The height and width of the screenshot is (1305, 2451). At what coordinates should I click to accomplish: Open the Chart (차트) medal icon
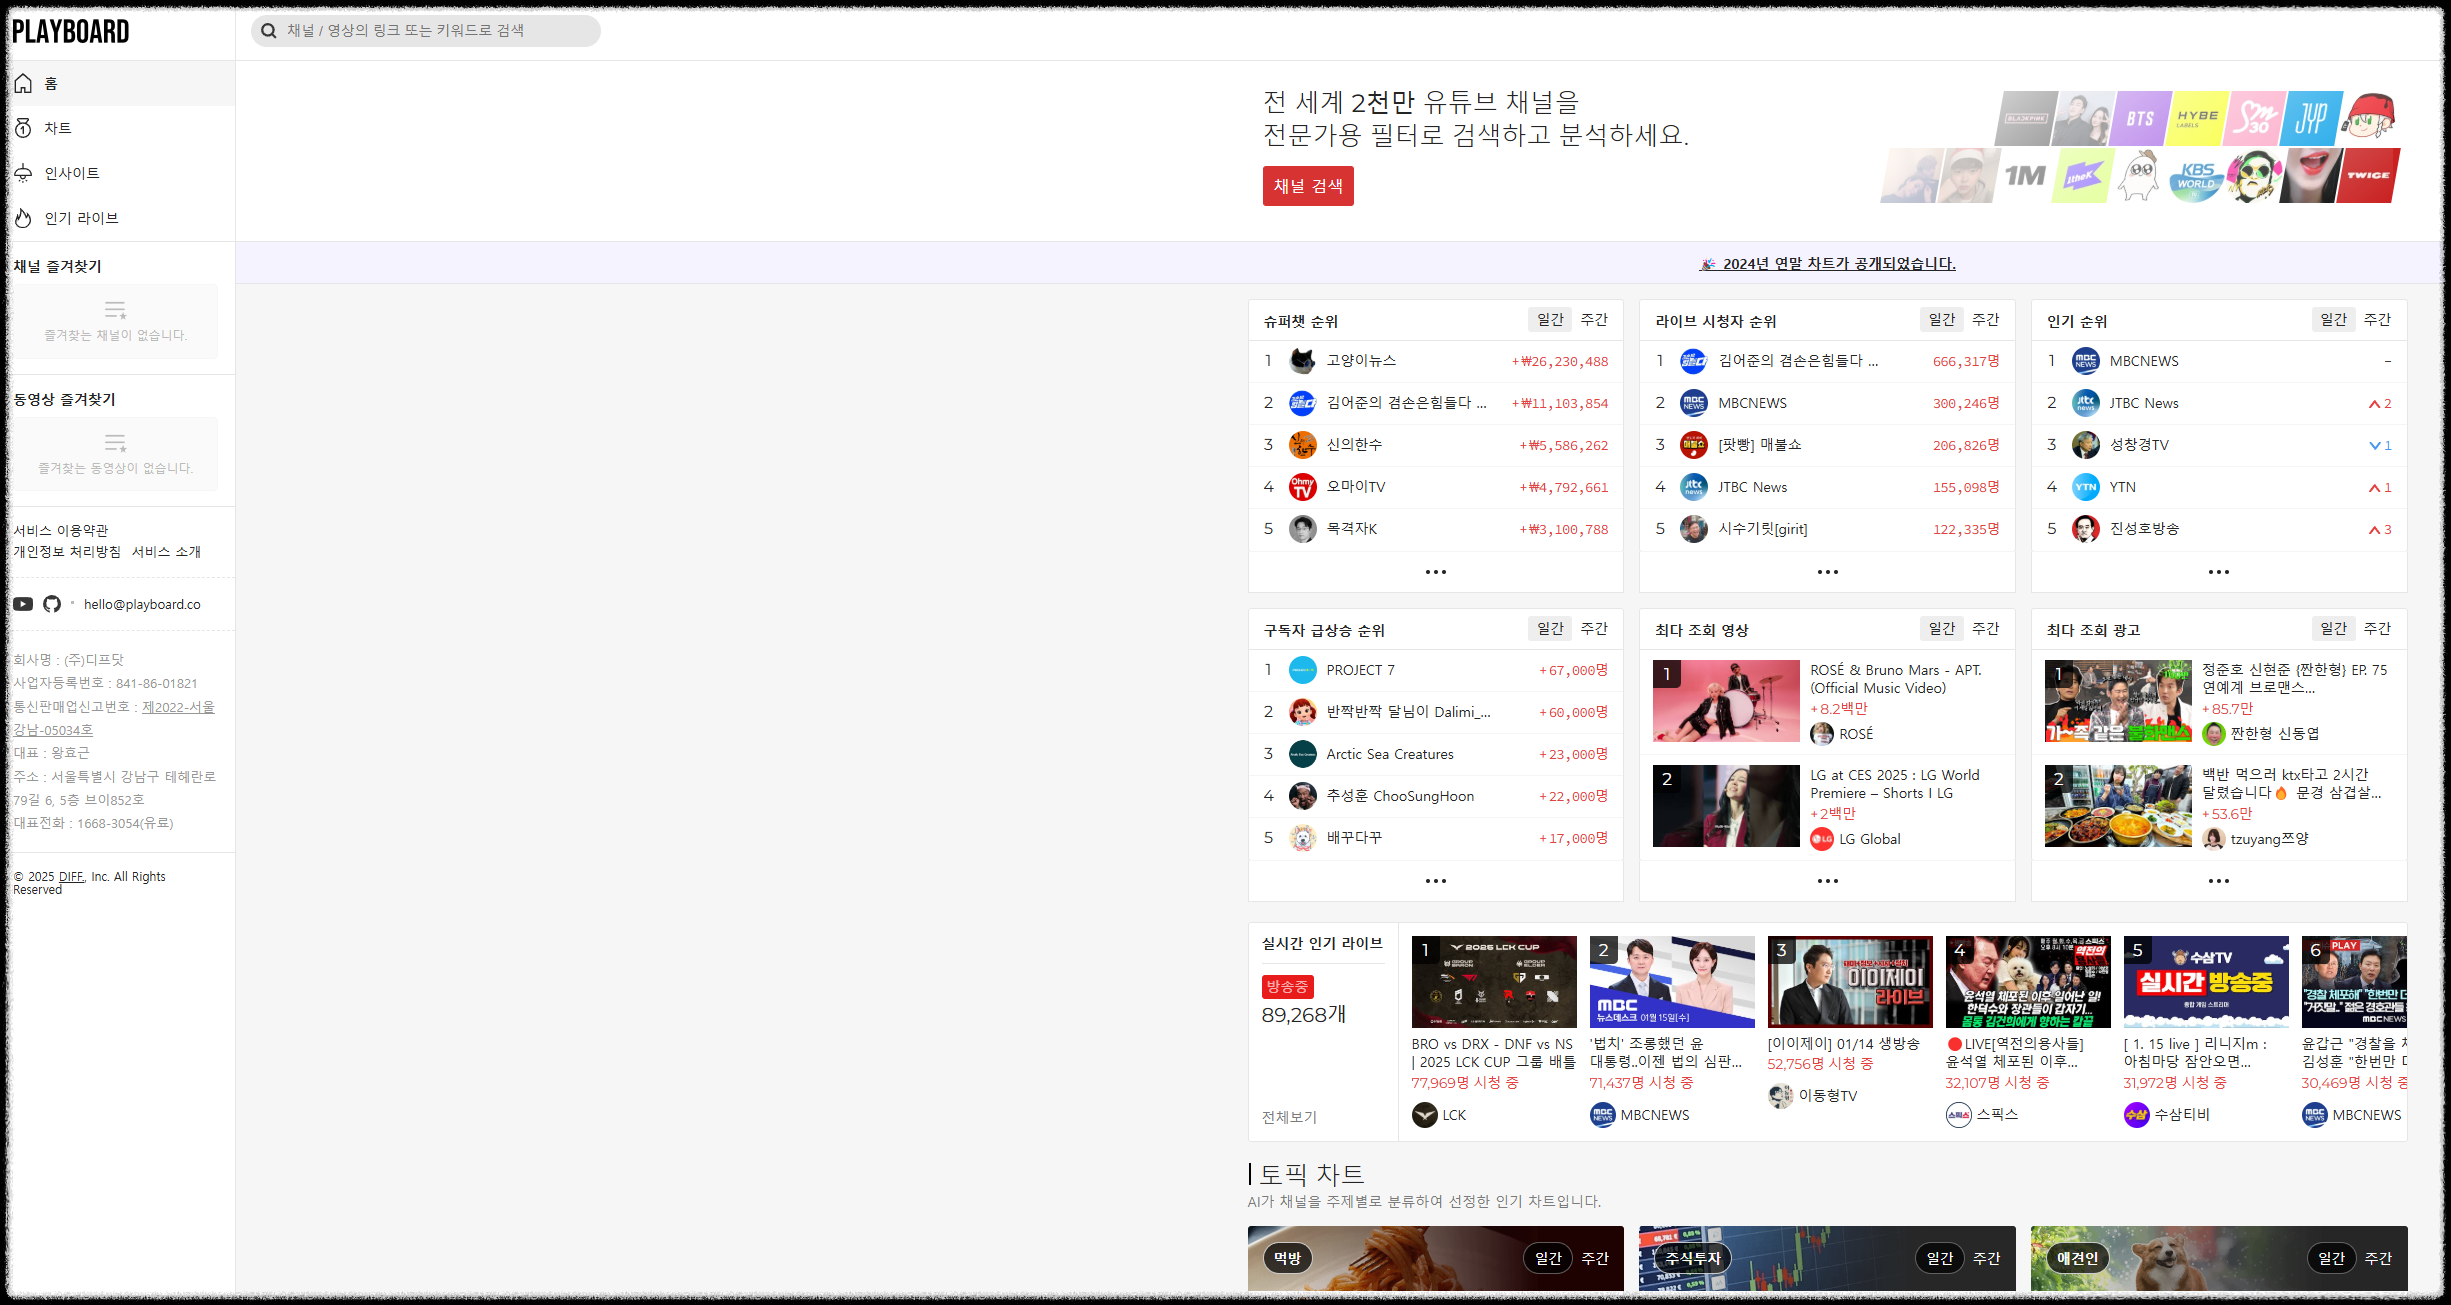[x=23, y=128]
